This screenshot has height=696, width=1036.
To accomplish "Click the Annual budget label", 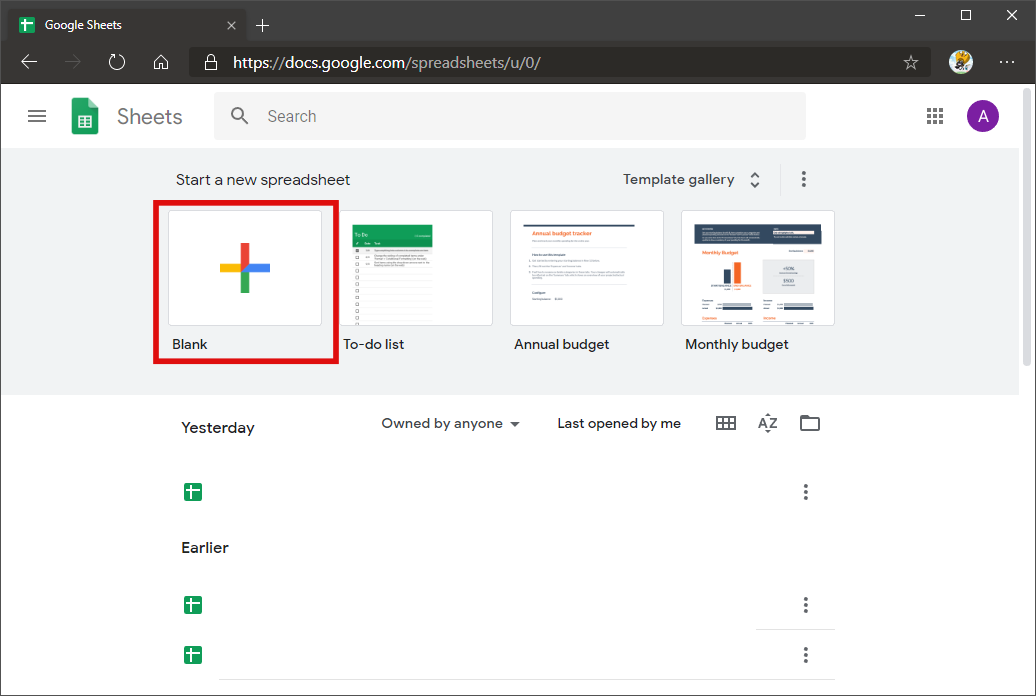I will tap(562, 344).
